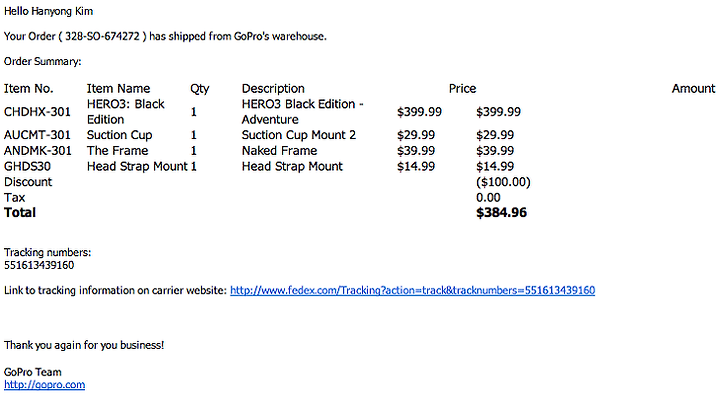Click the Naked Frame description
The image size is (720, 410).
tap(280, 151)
